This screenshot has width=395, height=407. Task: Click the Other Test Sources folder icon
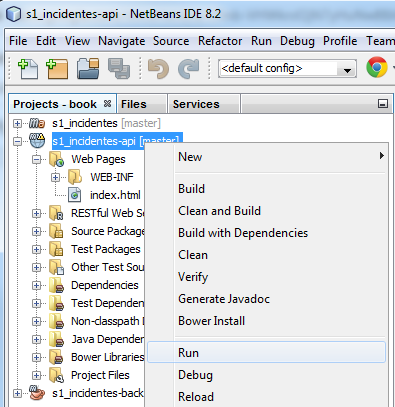[x=56, y=267]
